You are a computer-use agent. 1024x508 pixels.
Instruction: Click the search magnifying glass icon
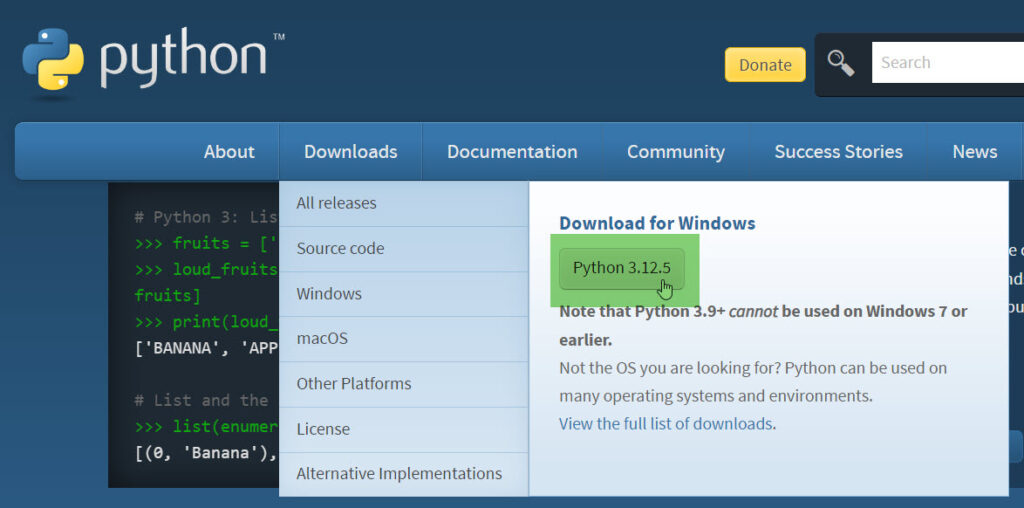click(x=841, y=63)
